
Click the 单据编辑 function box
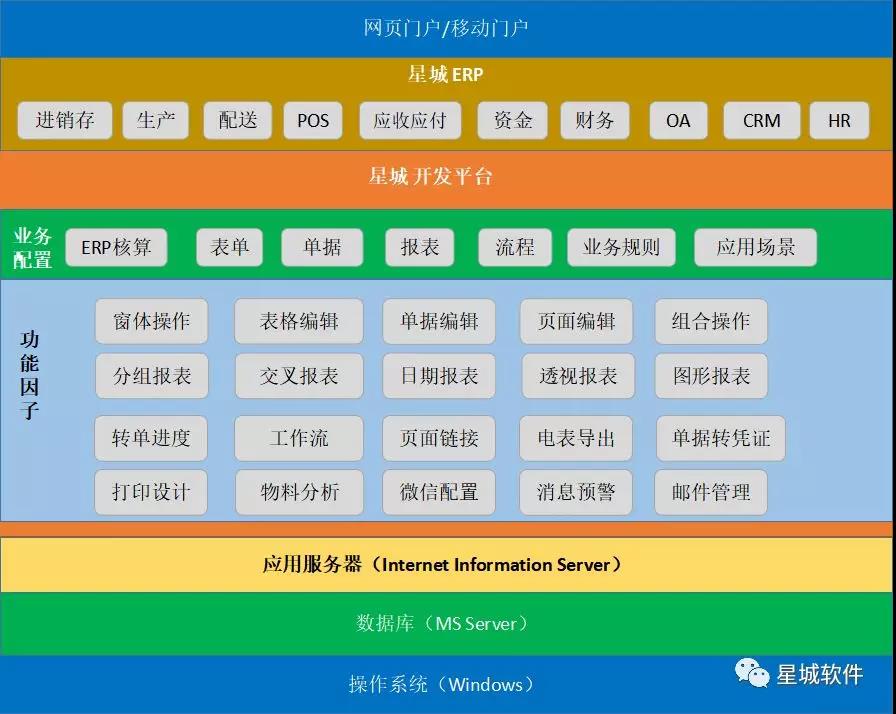[x=439, y=321]
